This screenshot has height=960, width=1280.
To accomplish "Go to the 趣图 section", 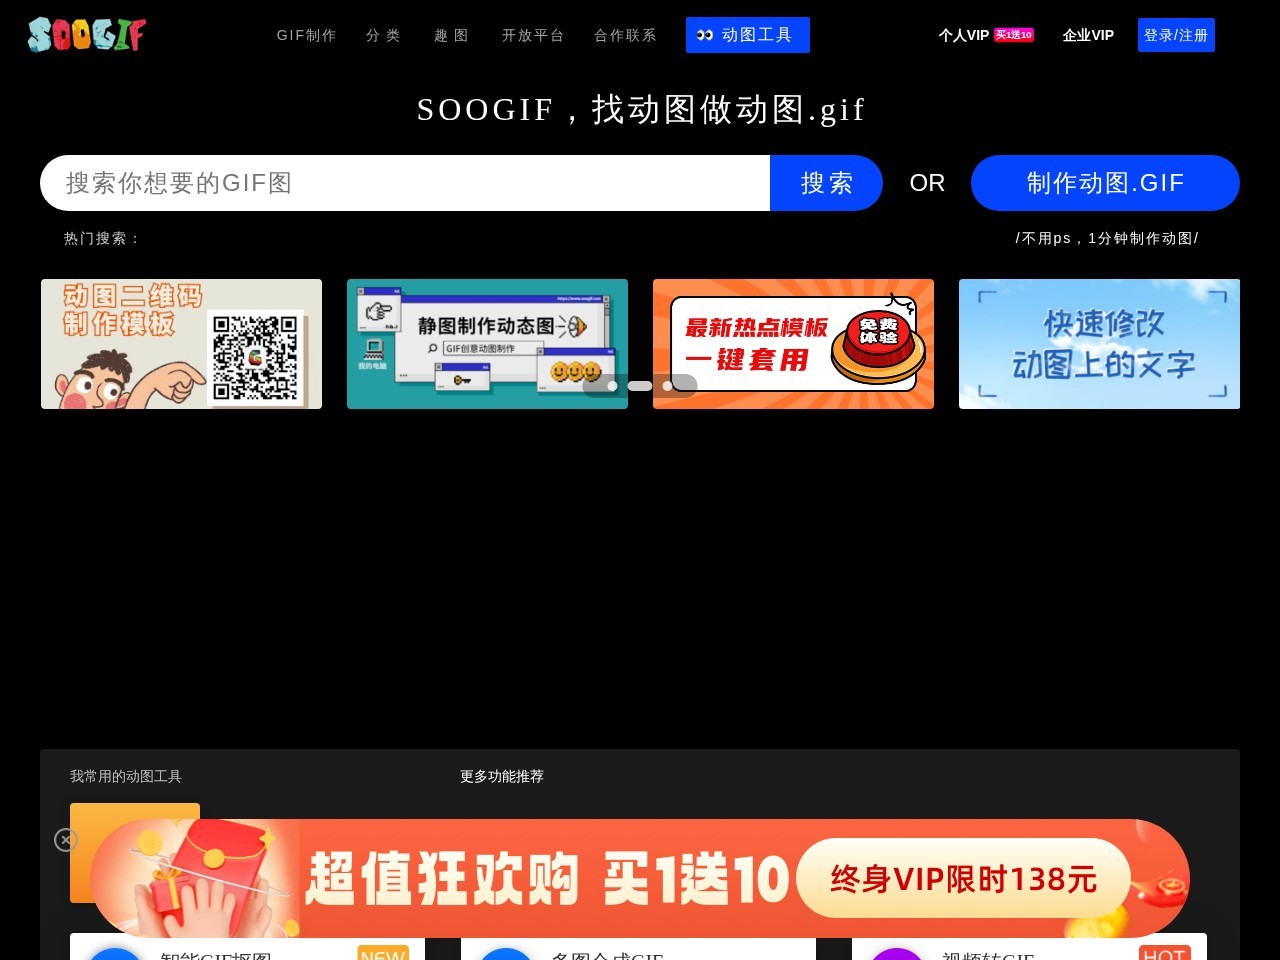I will coord(451,35).
